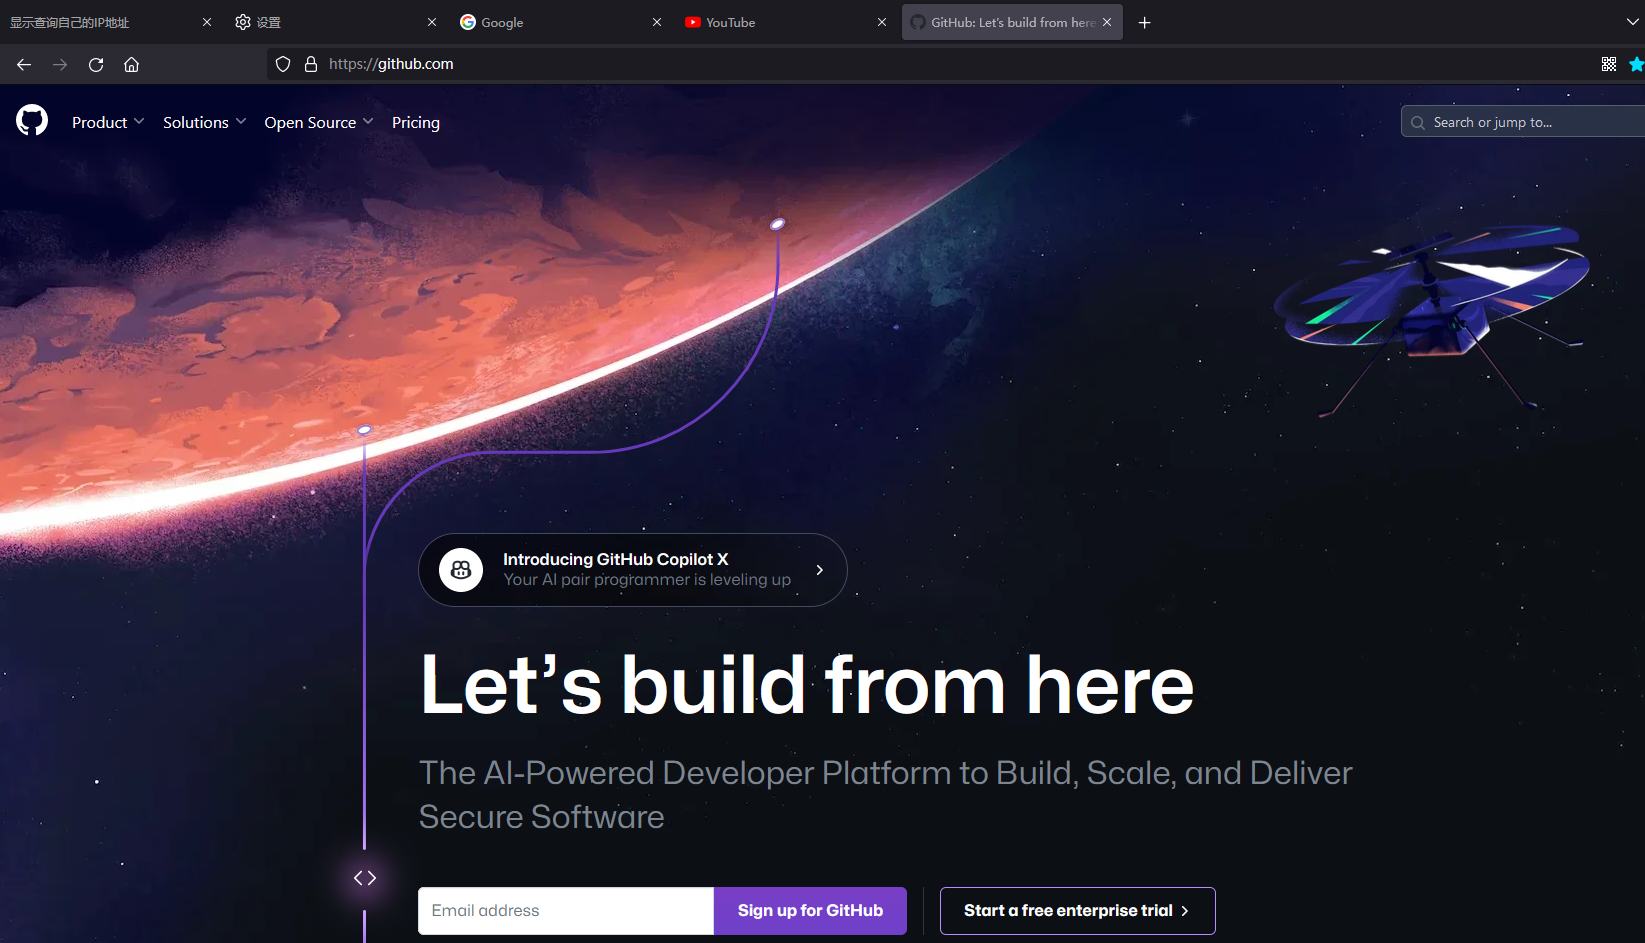Click the code brackets icon on timeline
Viewport: 1645px width, 943px height.
point(365,878)
